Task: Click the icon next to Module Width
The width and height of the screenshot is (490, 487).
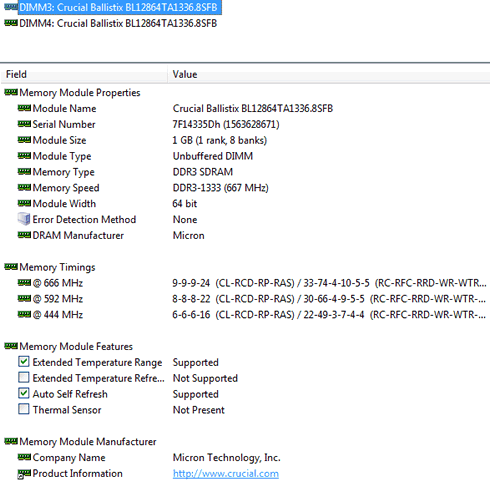Action: pos(24,203)
